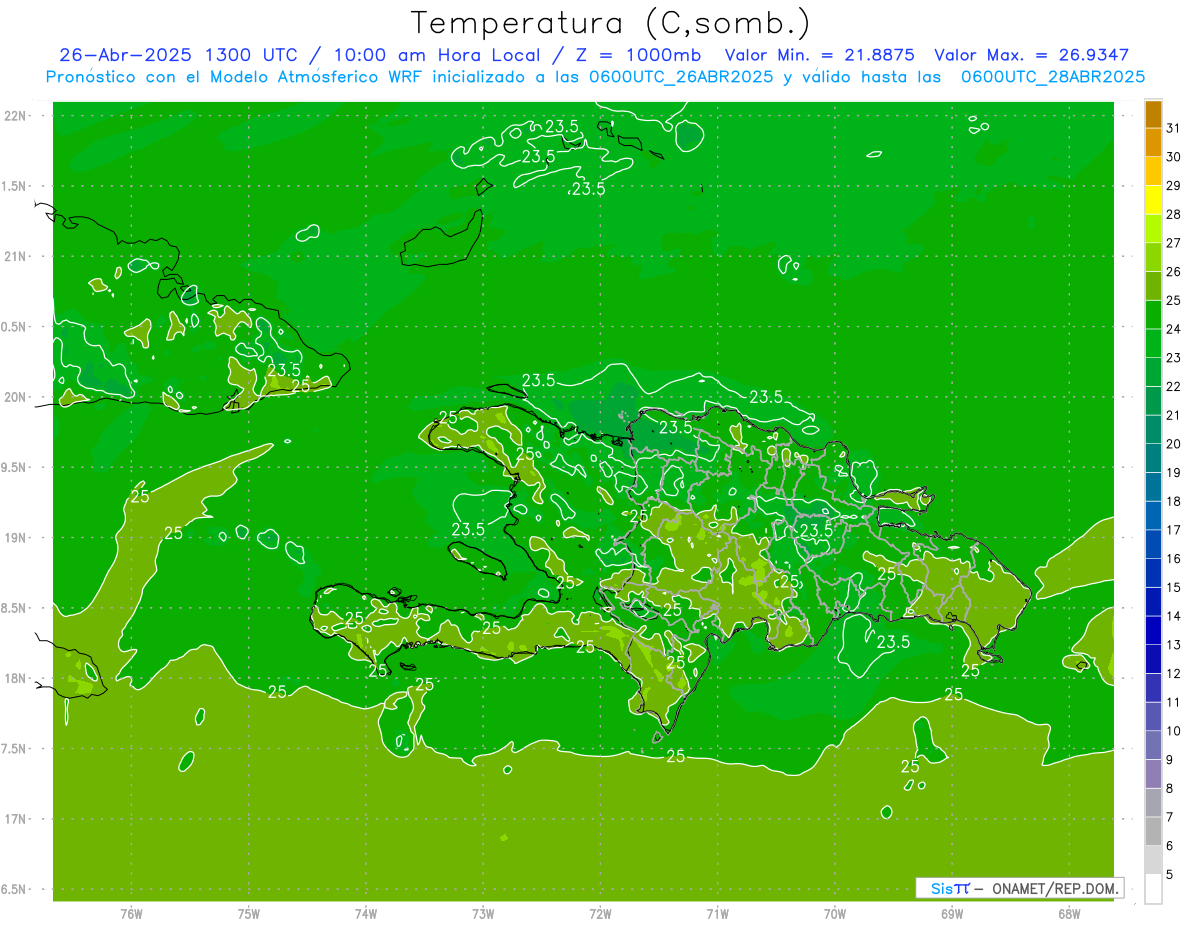Click the '15' value on the color scale
Viewport: 1200px width, 927px height.
coord(1173,587)
